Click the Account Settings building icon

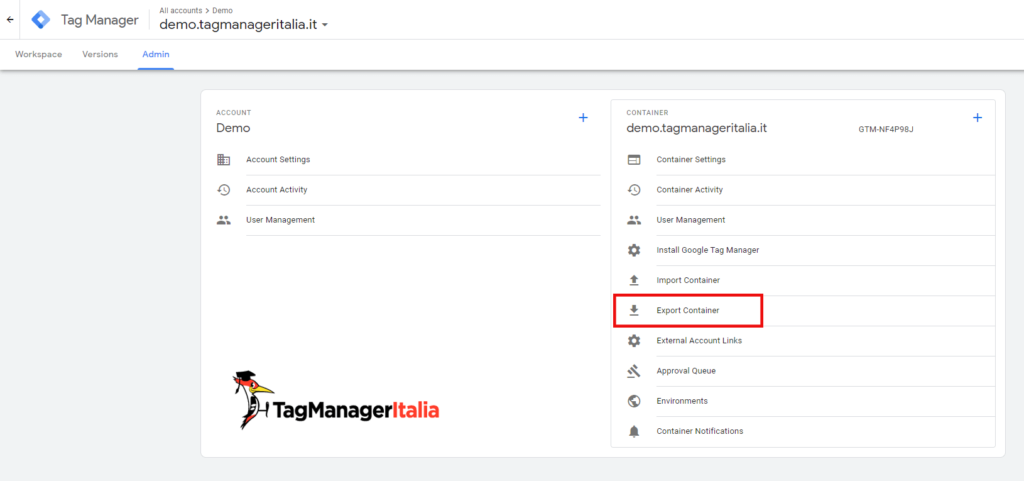(x=223, y=159)
